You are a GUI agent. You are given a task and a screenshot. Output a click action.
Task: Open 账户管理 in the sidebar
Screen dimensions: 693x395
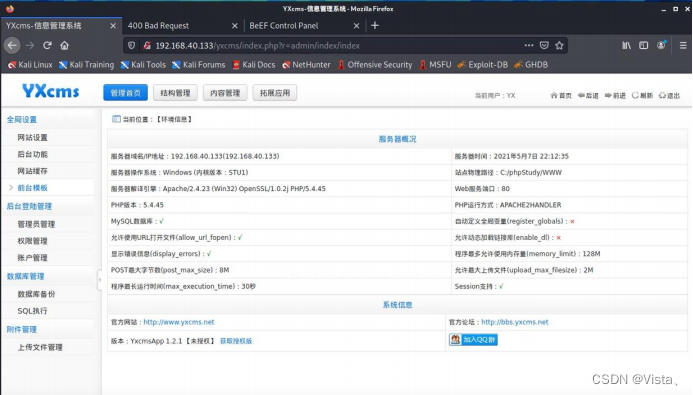pyautogui.click(x=32, y=258)
